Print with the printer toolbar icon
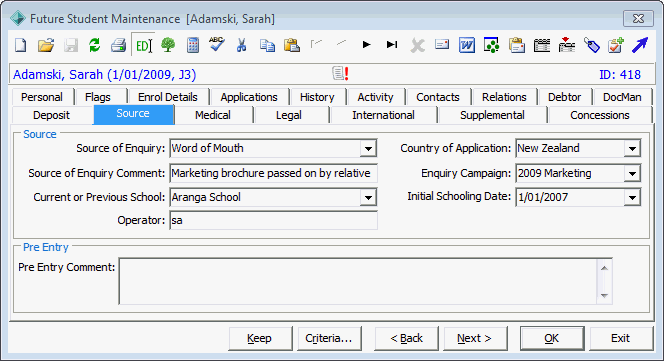Screen dimensions: 664x361 tap(119, 45)
